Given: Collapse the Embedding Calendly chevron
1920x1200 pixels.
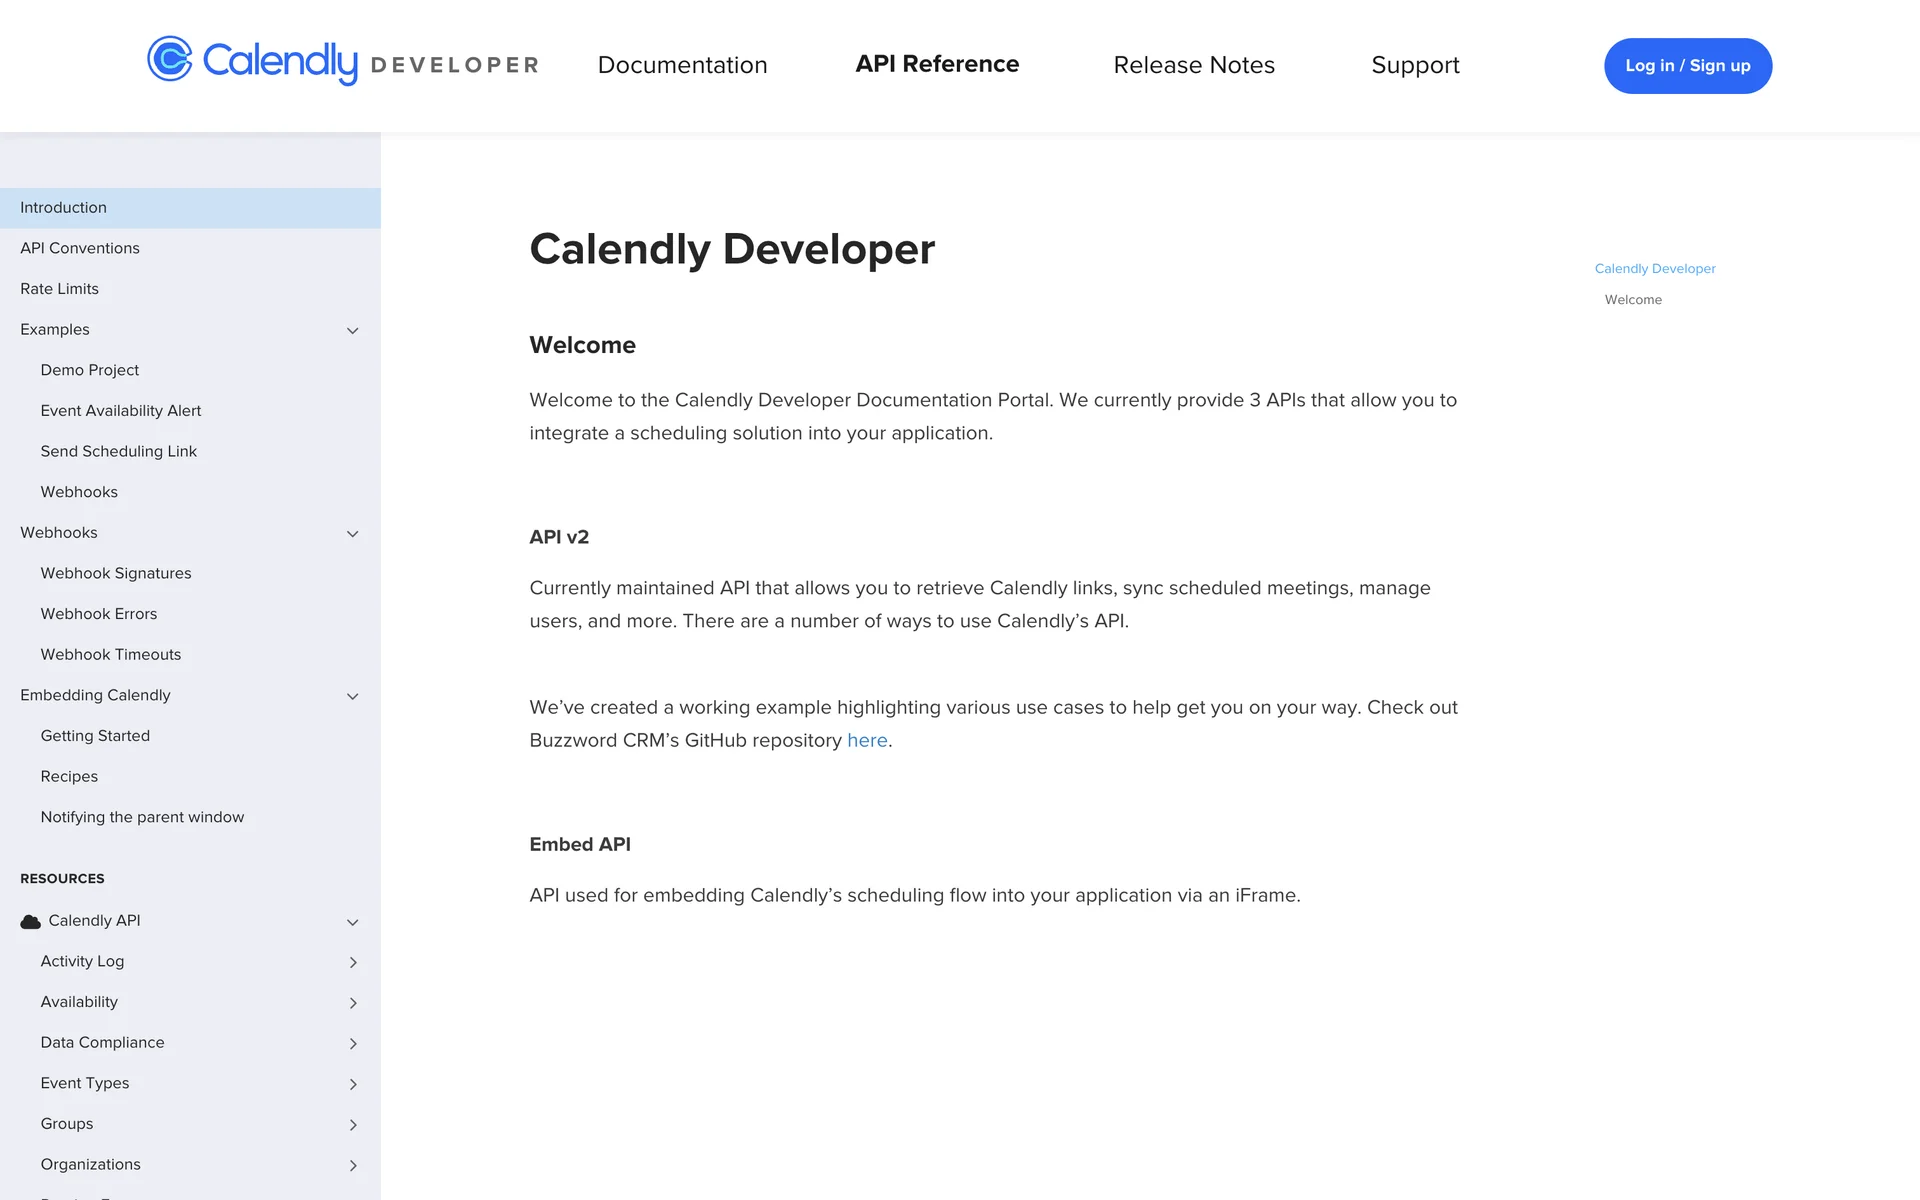Looking at the screenshot, I should [352, 697].
